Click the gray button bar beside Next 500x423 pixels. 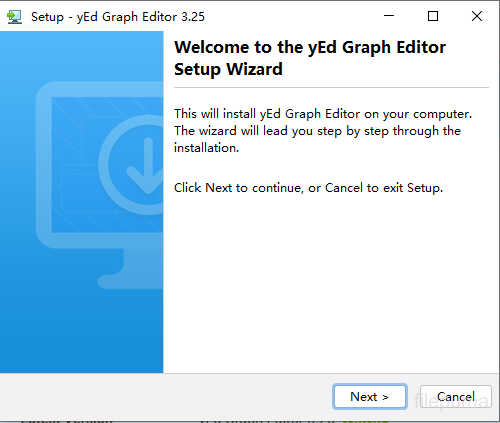point(166,397)
